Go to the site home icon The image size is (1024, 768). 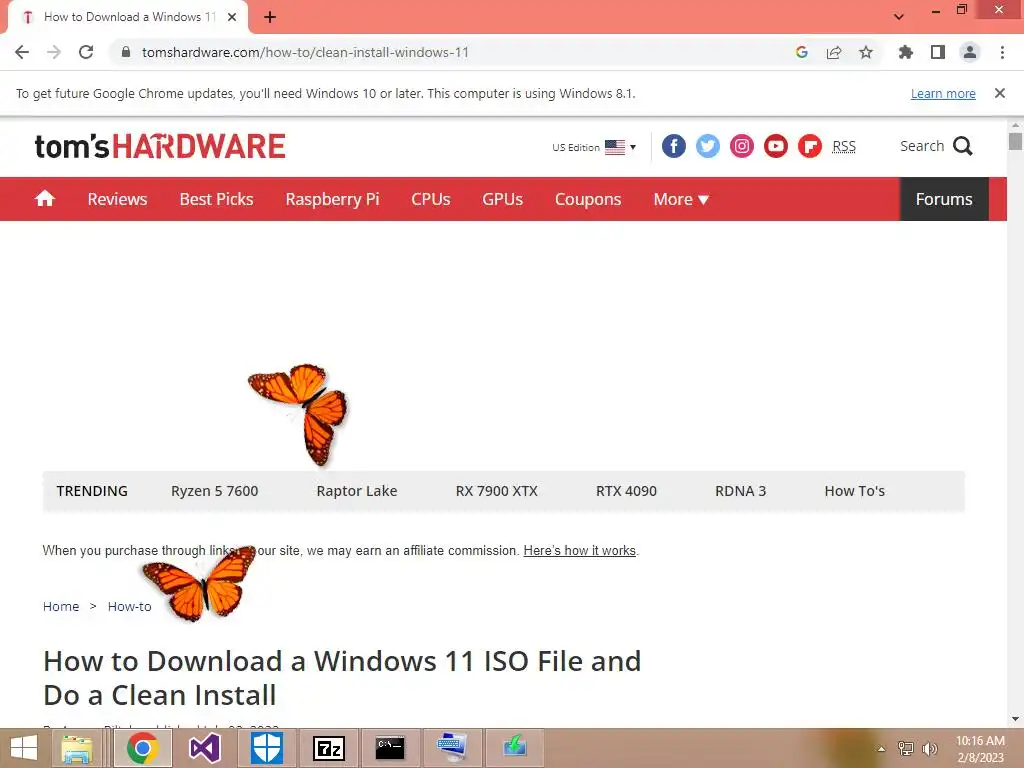tap(45, 199)
